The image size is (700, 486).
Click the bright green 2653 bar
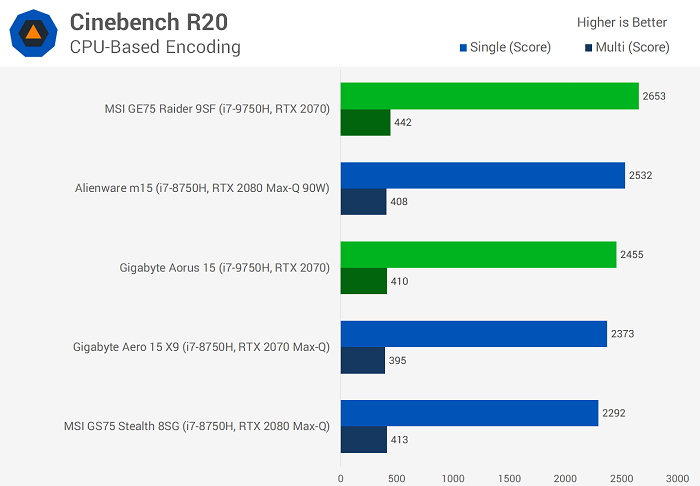pyautogui.click(x=489, y=96)
